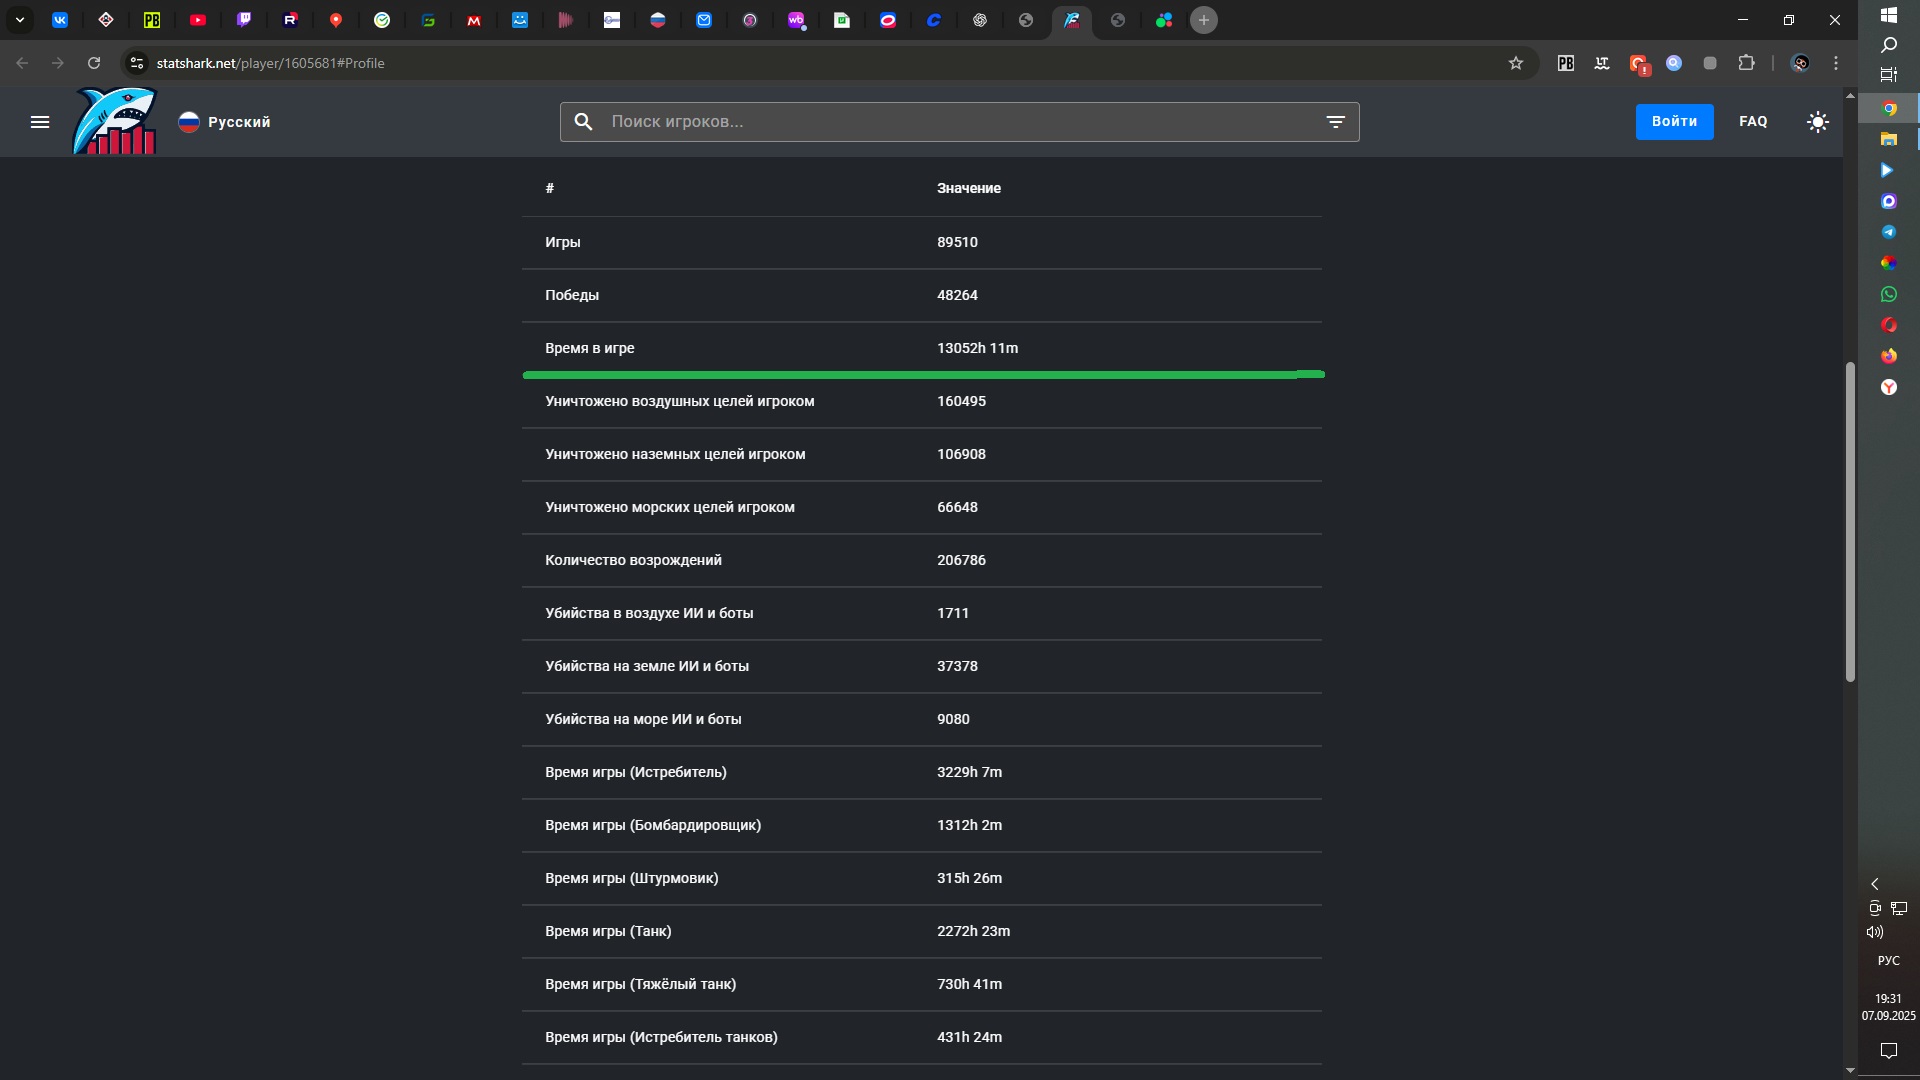The image size is (1920, 1080).
Task: Open the FAQ page
Action: click(1753, 122)
